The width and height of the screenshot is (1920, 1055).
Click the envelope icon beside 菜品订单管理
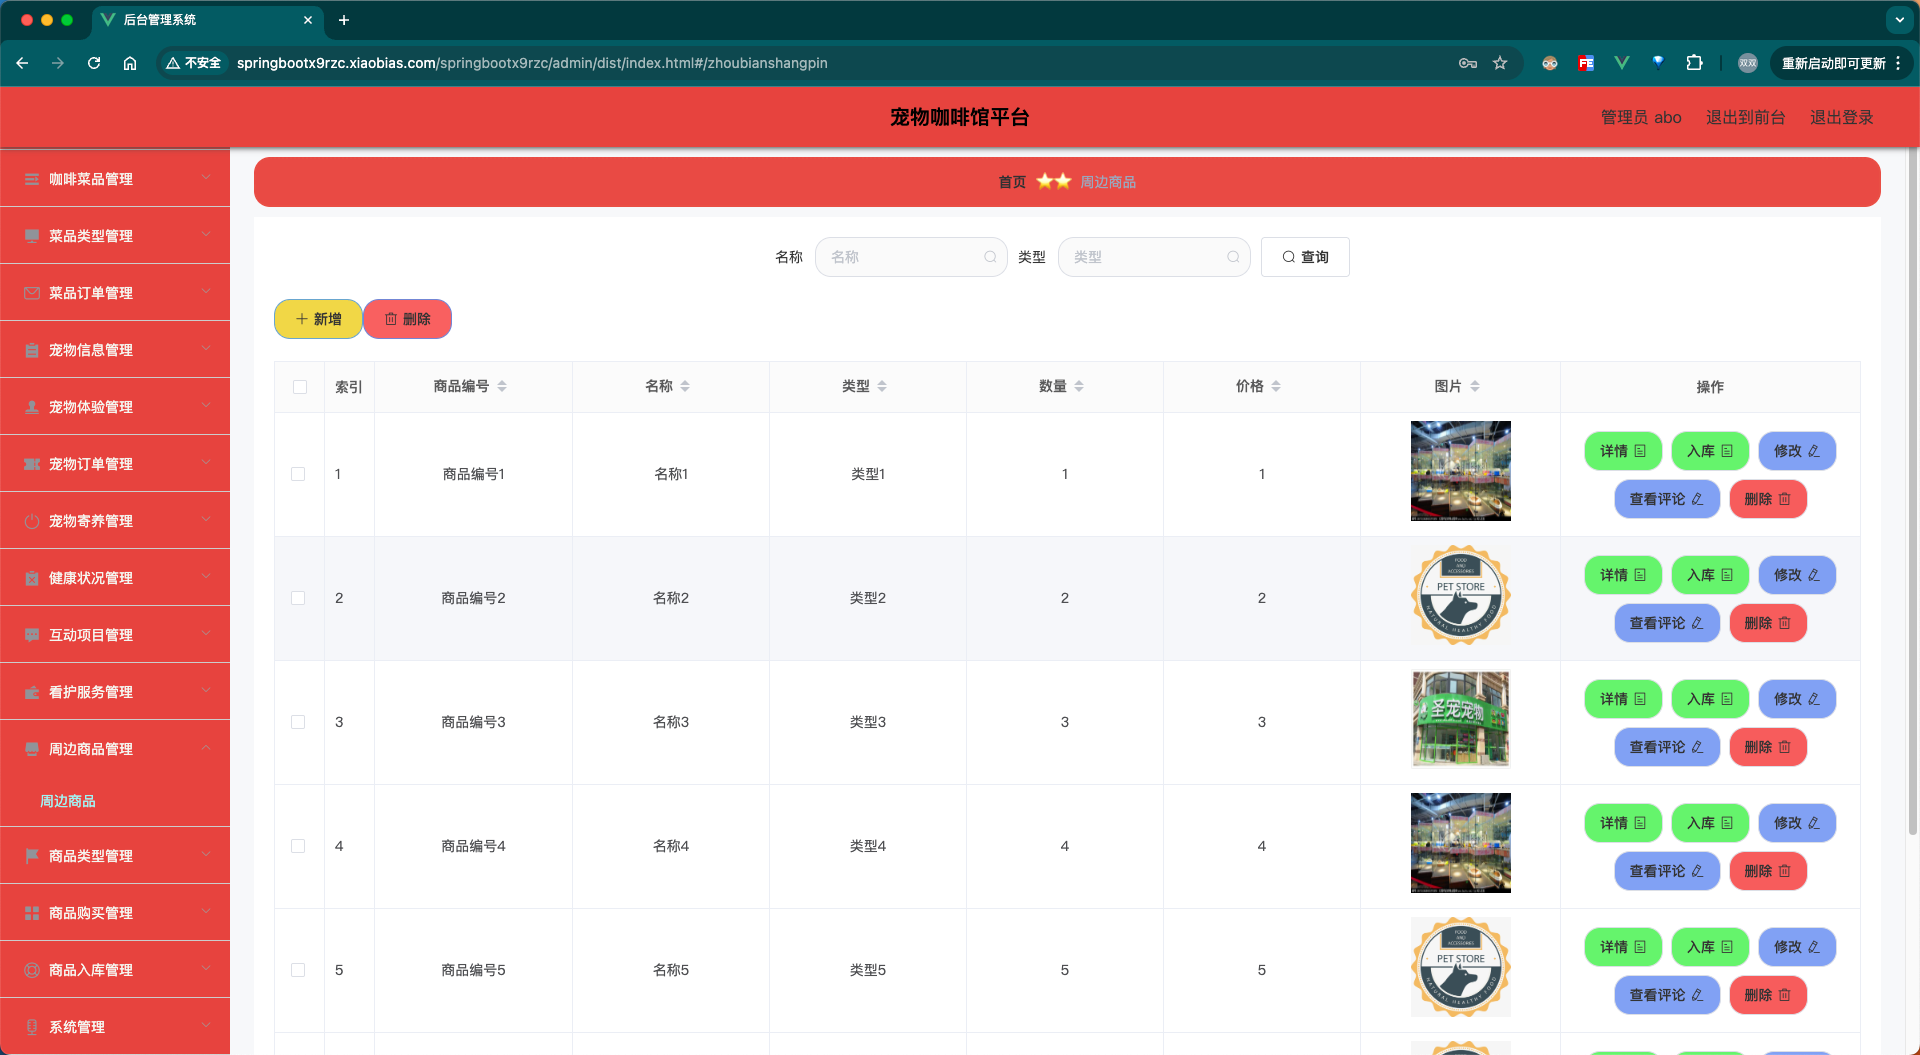pos(32,293)
